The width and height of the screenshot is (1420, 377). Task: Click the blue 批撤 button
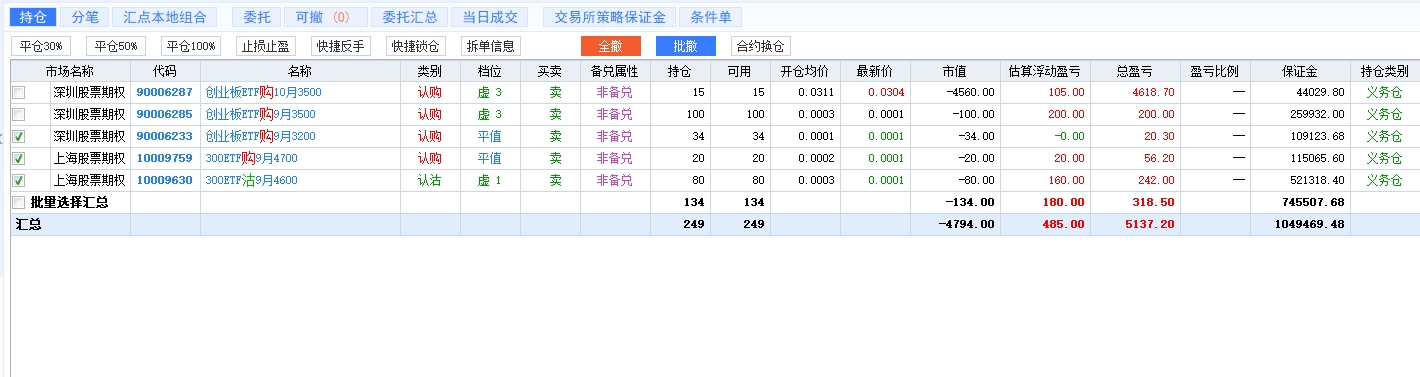coord(685,46)
